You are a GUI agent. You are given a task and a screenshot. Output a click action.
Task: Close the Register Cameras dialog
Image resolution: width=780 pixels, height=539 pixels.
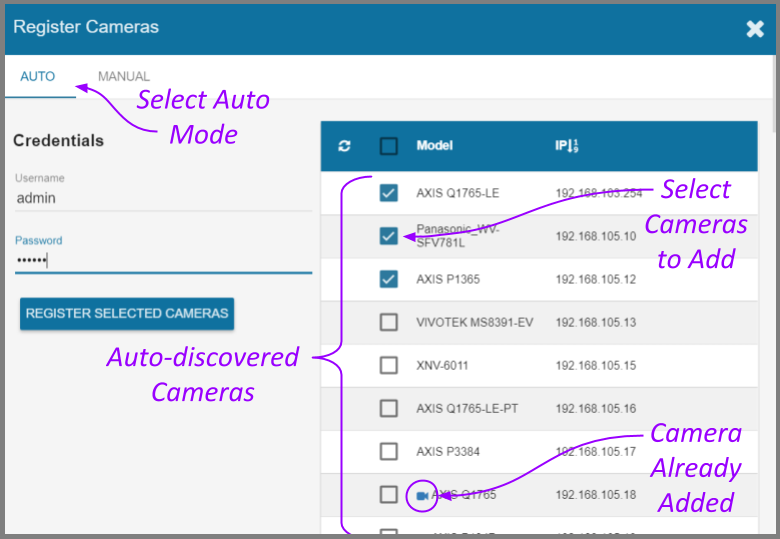[x=755, y=28]
